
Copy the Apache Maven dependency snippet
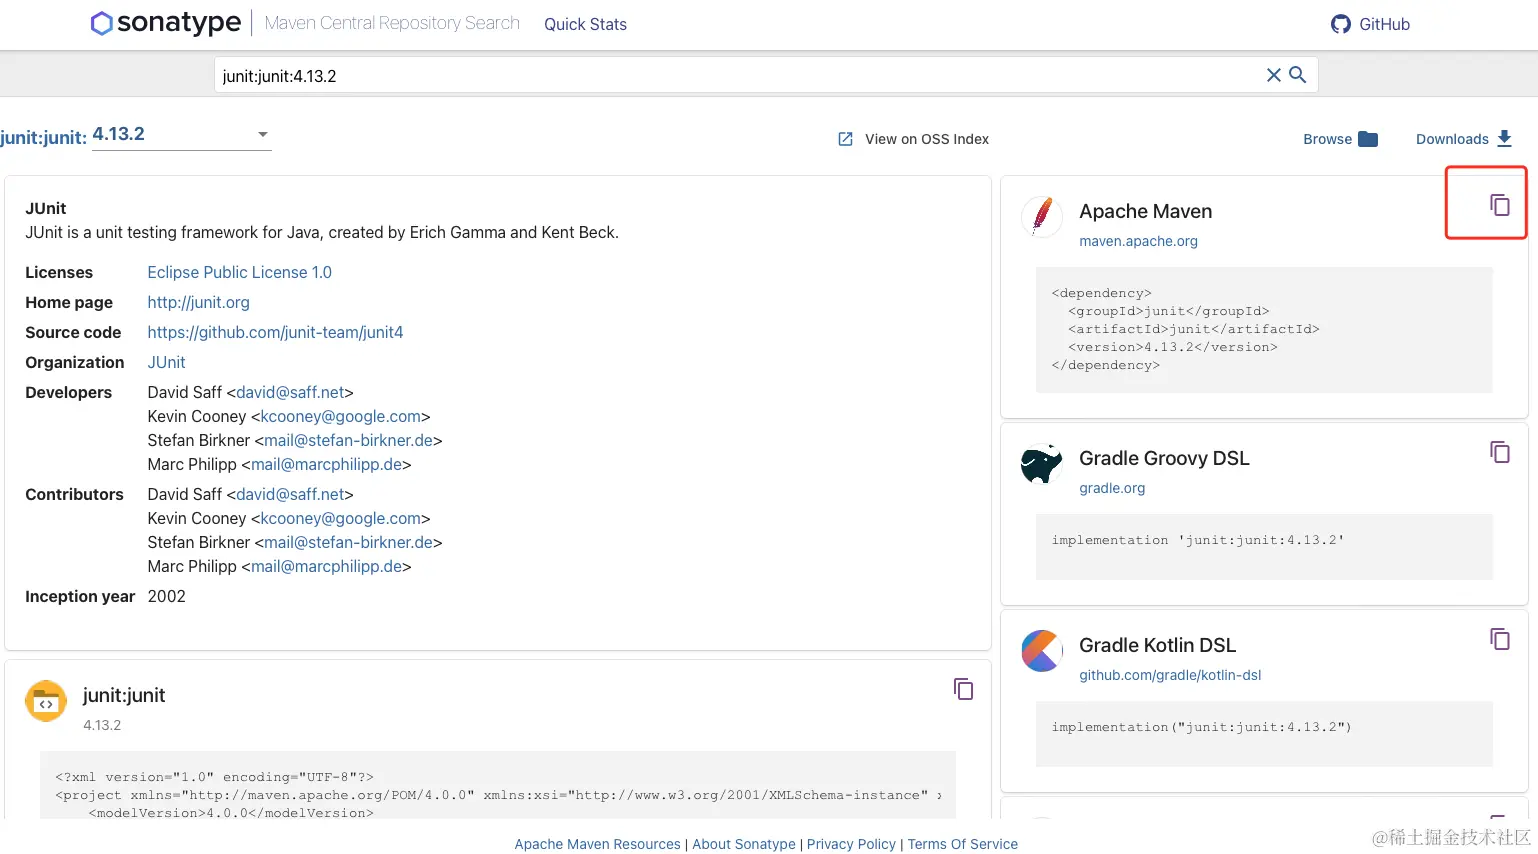(x=1499, y=205)
